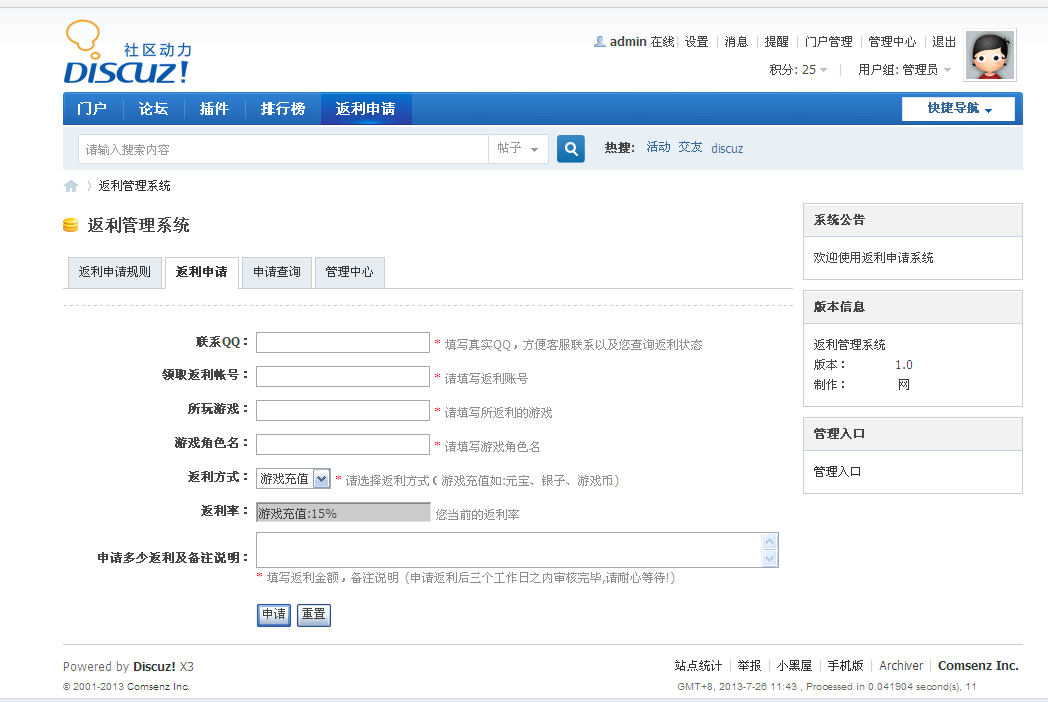The image size is (1048, 702).
Task: Open the 返利方式 combo box showing 游戏充值
Action: coord(292,478)
